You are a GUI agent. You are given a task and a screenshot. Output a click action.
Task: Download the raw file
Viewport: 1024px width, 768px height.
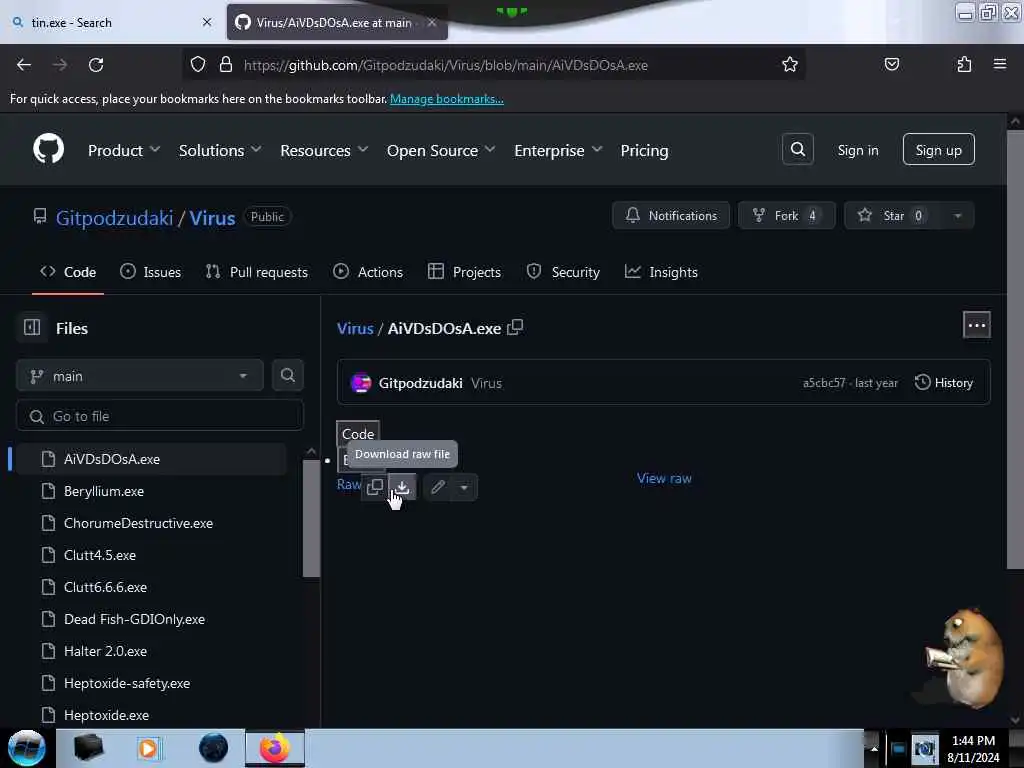tap(402, 487)
